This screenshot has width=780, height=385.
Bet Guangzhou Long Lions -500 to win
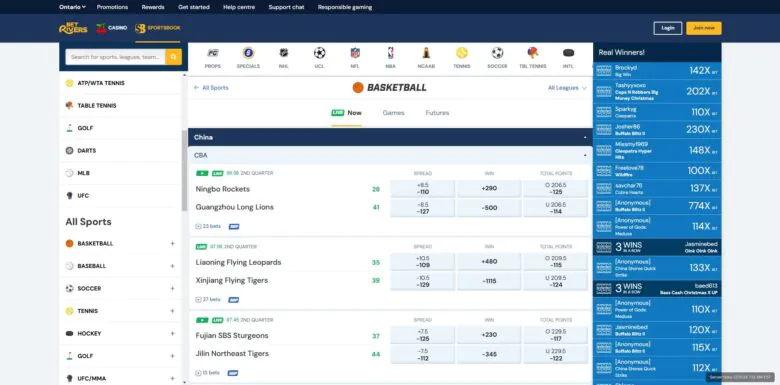(x=489, y=208)
